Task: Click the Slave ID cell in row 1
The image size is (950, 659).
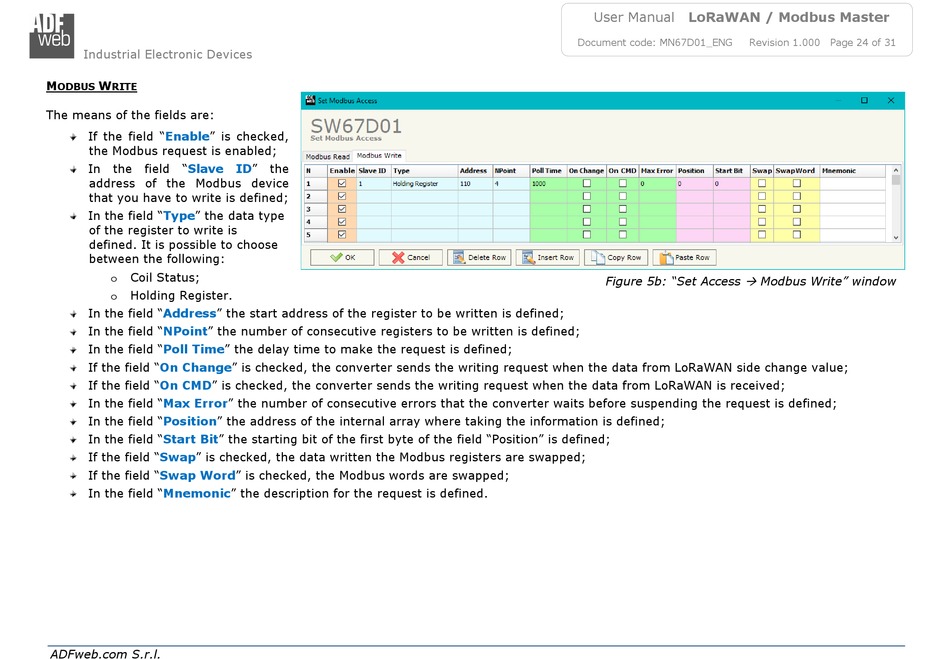Action: (373, 184)
